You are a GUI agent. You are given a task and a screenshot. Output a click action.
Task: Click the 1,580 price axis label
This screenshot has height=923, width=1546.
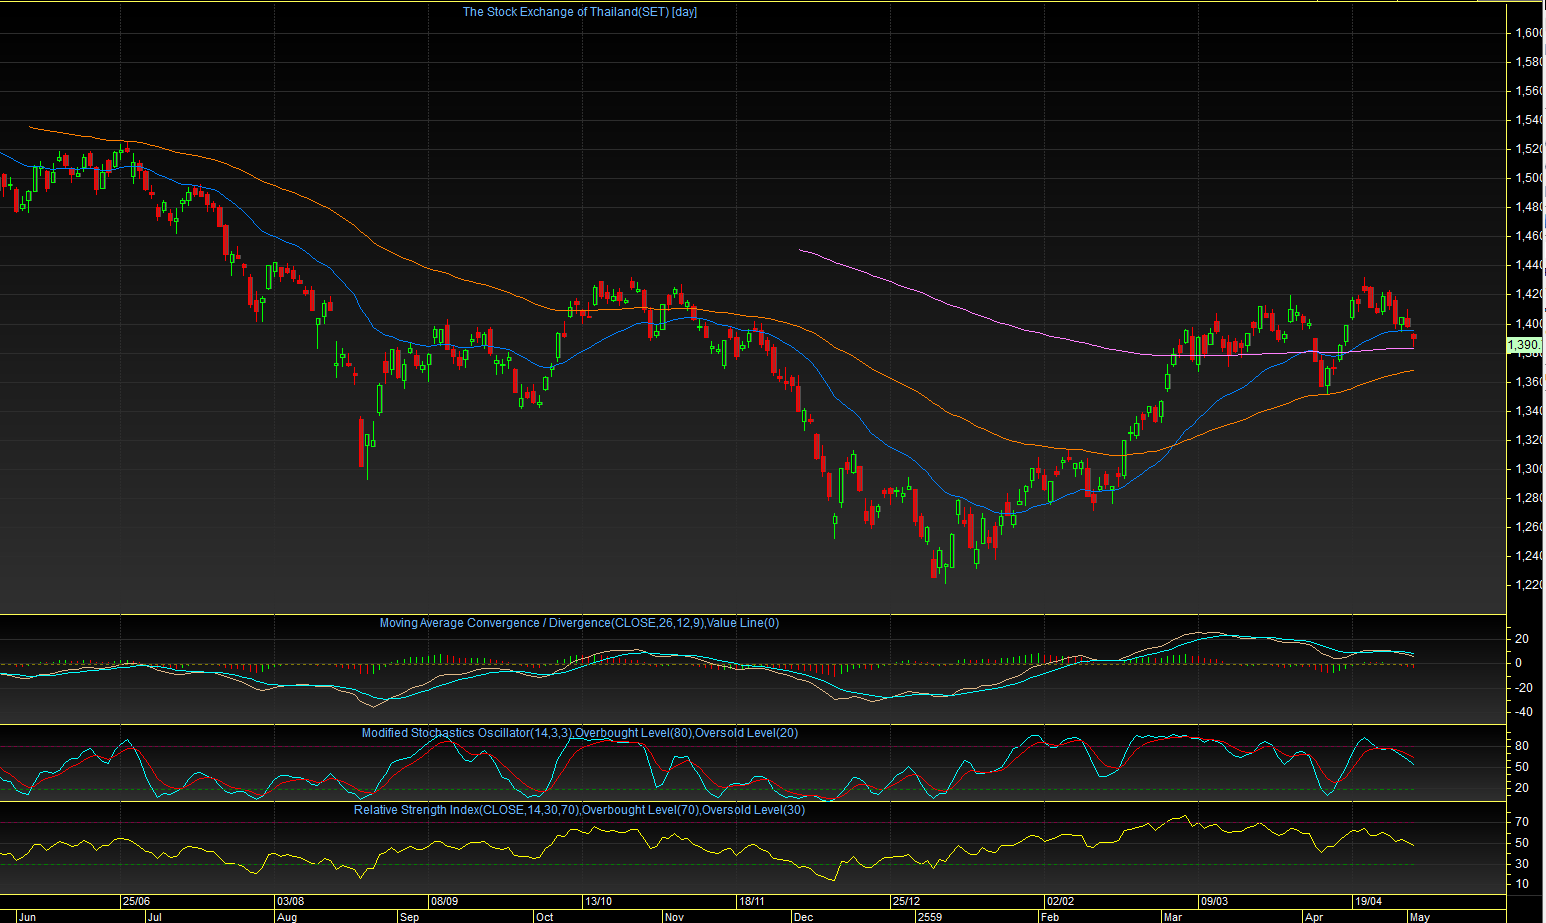click(x=1529, y=62)
